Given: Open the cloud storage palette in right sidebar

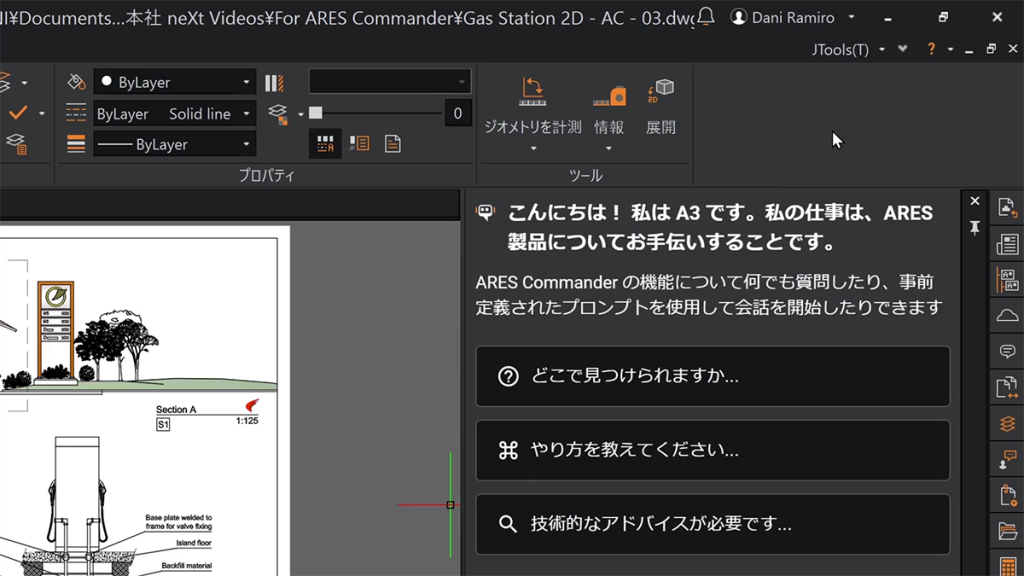Looking at the screenshot, I should click(1007, 315).
